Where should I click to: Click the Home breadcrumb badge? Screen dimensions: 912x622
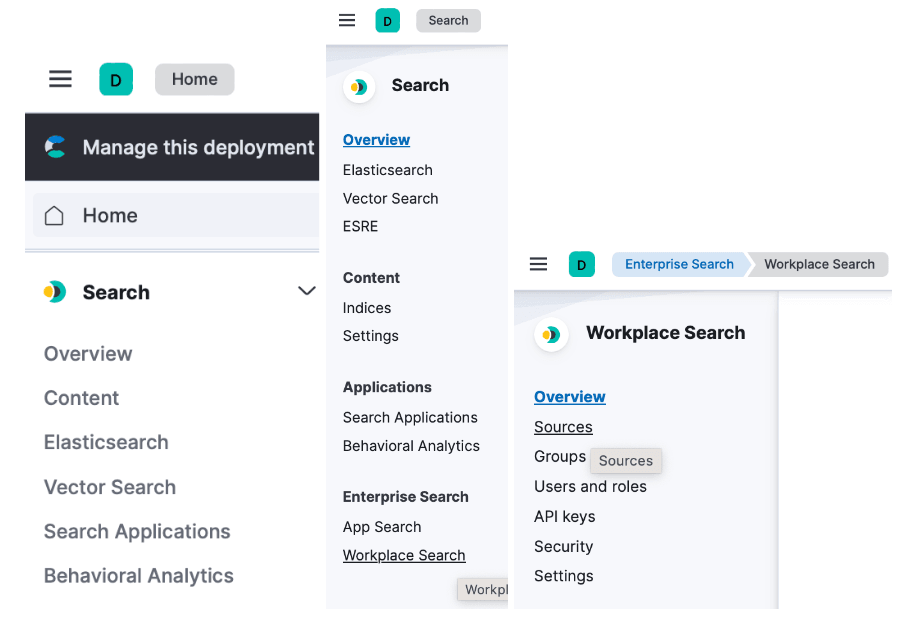click(x=194, y=80)
